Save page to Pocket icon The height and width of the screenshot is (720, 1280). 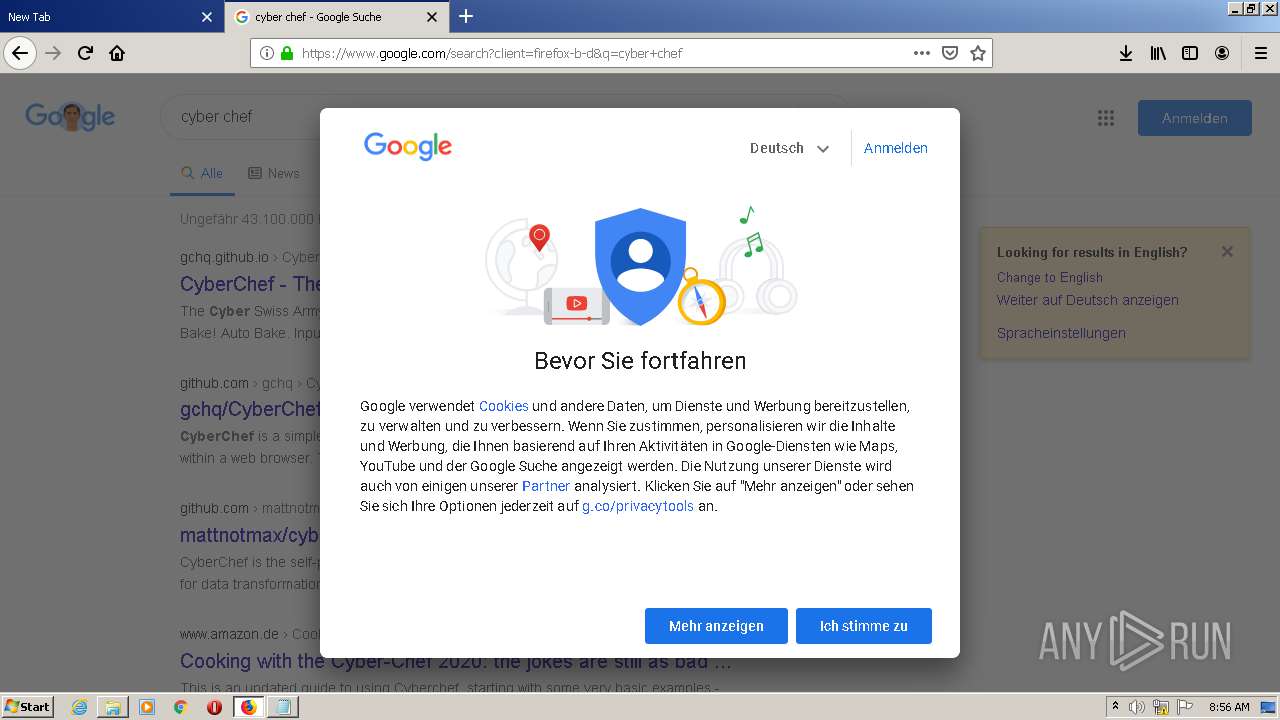pyautogui.click(x=950, y=53)
